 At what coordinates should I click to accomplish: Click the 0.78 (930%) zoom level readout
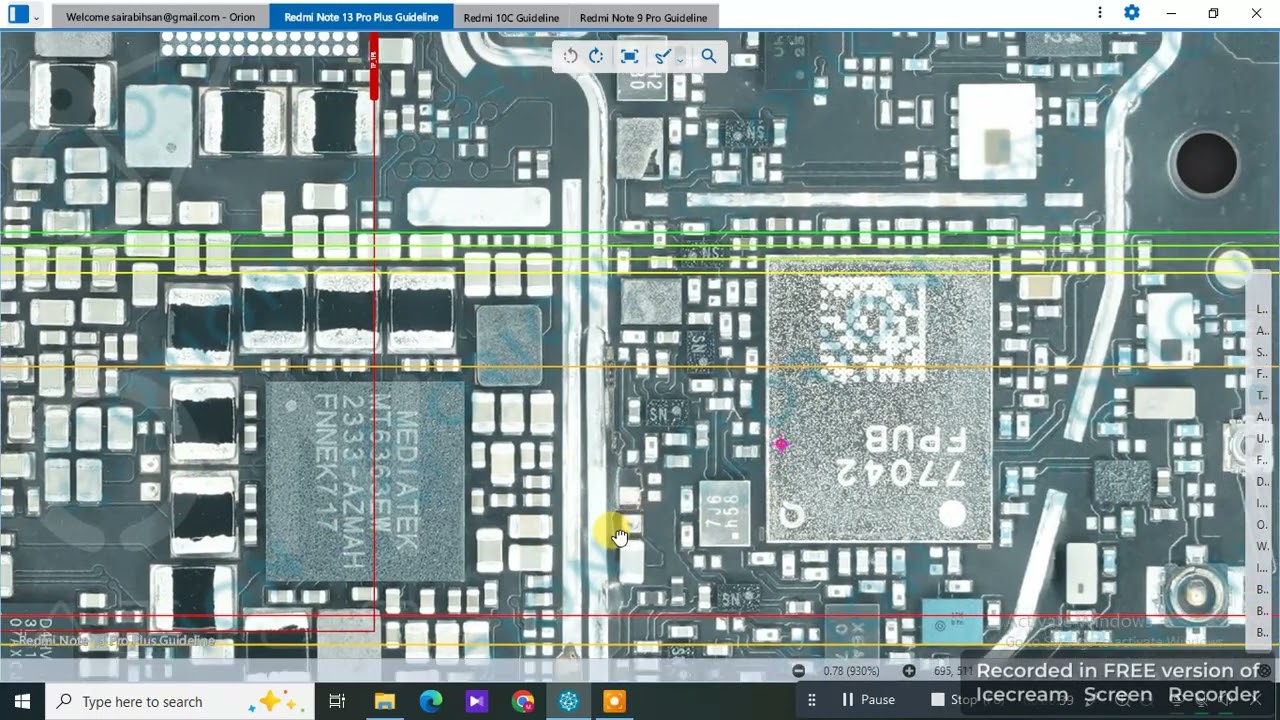[852, 671]
